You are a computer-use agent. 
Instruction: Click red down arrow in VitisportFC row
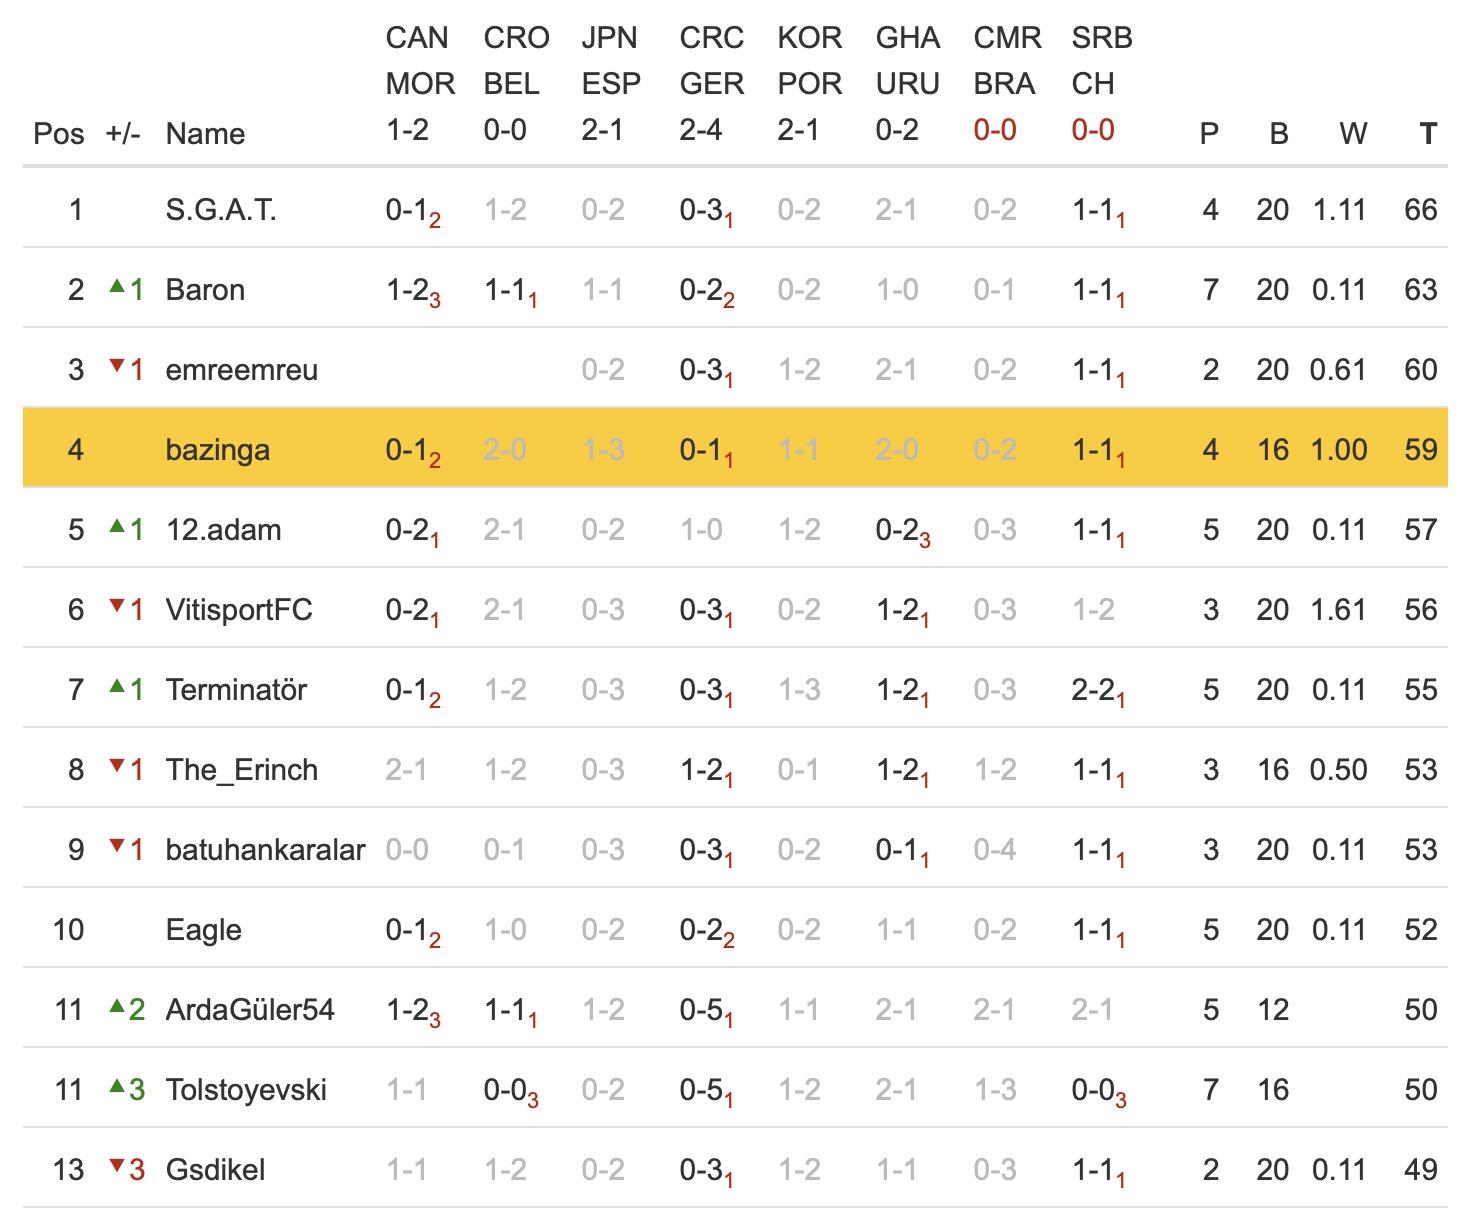pos(117,606)
